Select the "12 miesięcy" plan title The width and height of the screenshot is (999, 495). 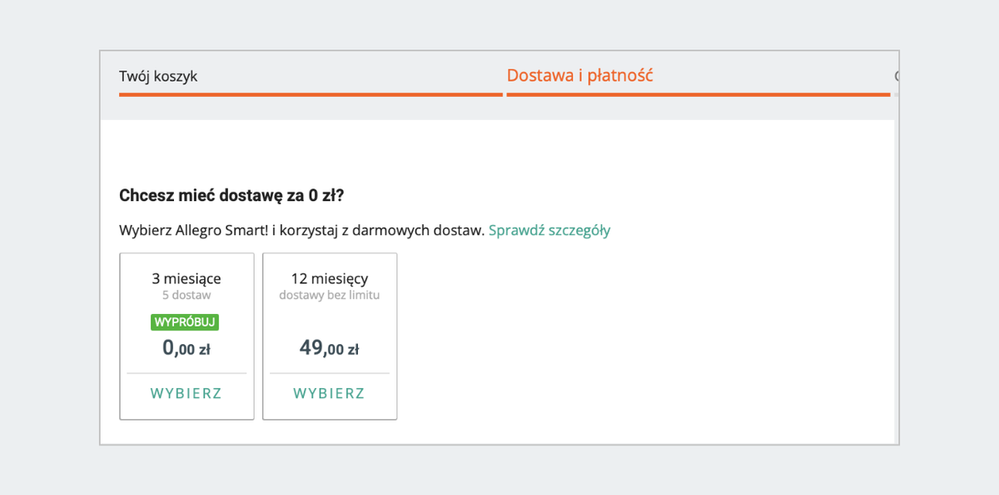click(x=329, y=278)
